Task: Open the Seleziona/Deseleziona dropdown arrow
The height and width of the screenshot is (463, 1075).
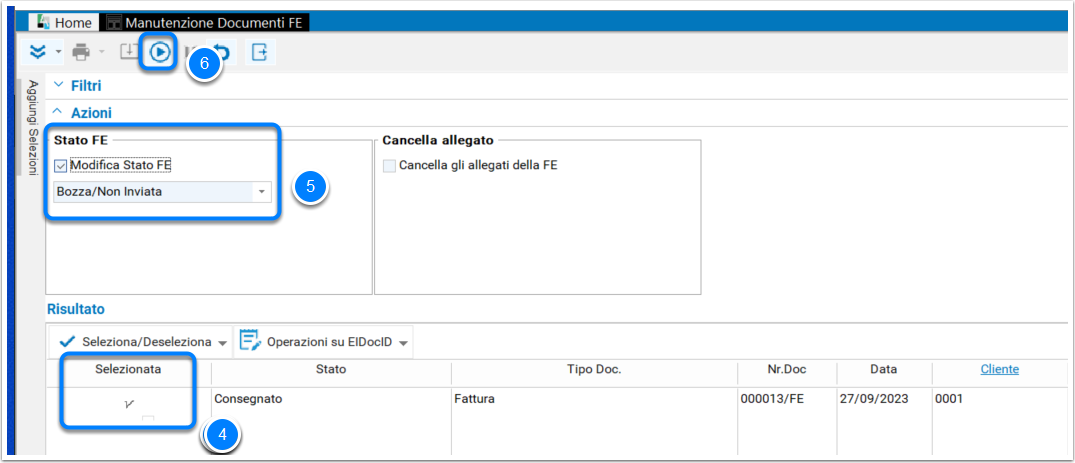Action: [221, 342]
